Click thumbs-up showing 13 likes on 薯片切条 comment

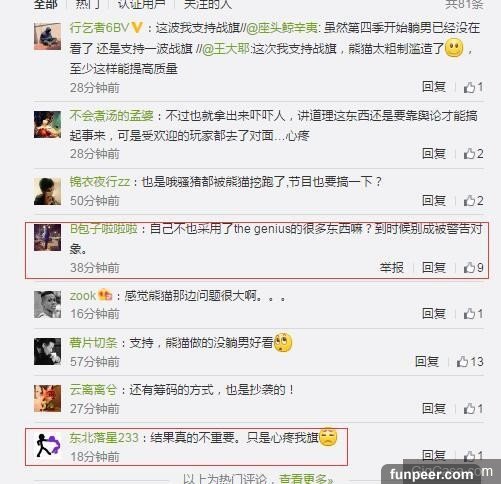(x=469, y=362)
